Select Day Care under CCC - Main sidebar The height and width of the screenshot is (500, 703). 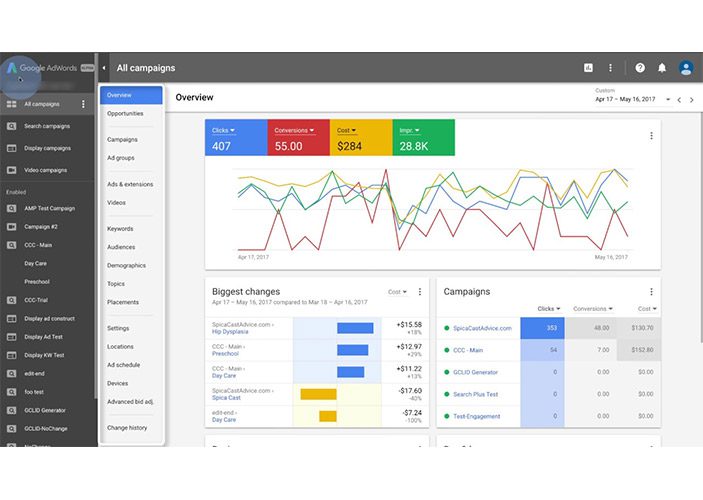click(35, 264)
